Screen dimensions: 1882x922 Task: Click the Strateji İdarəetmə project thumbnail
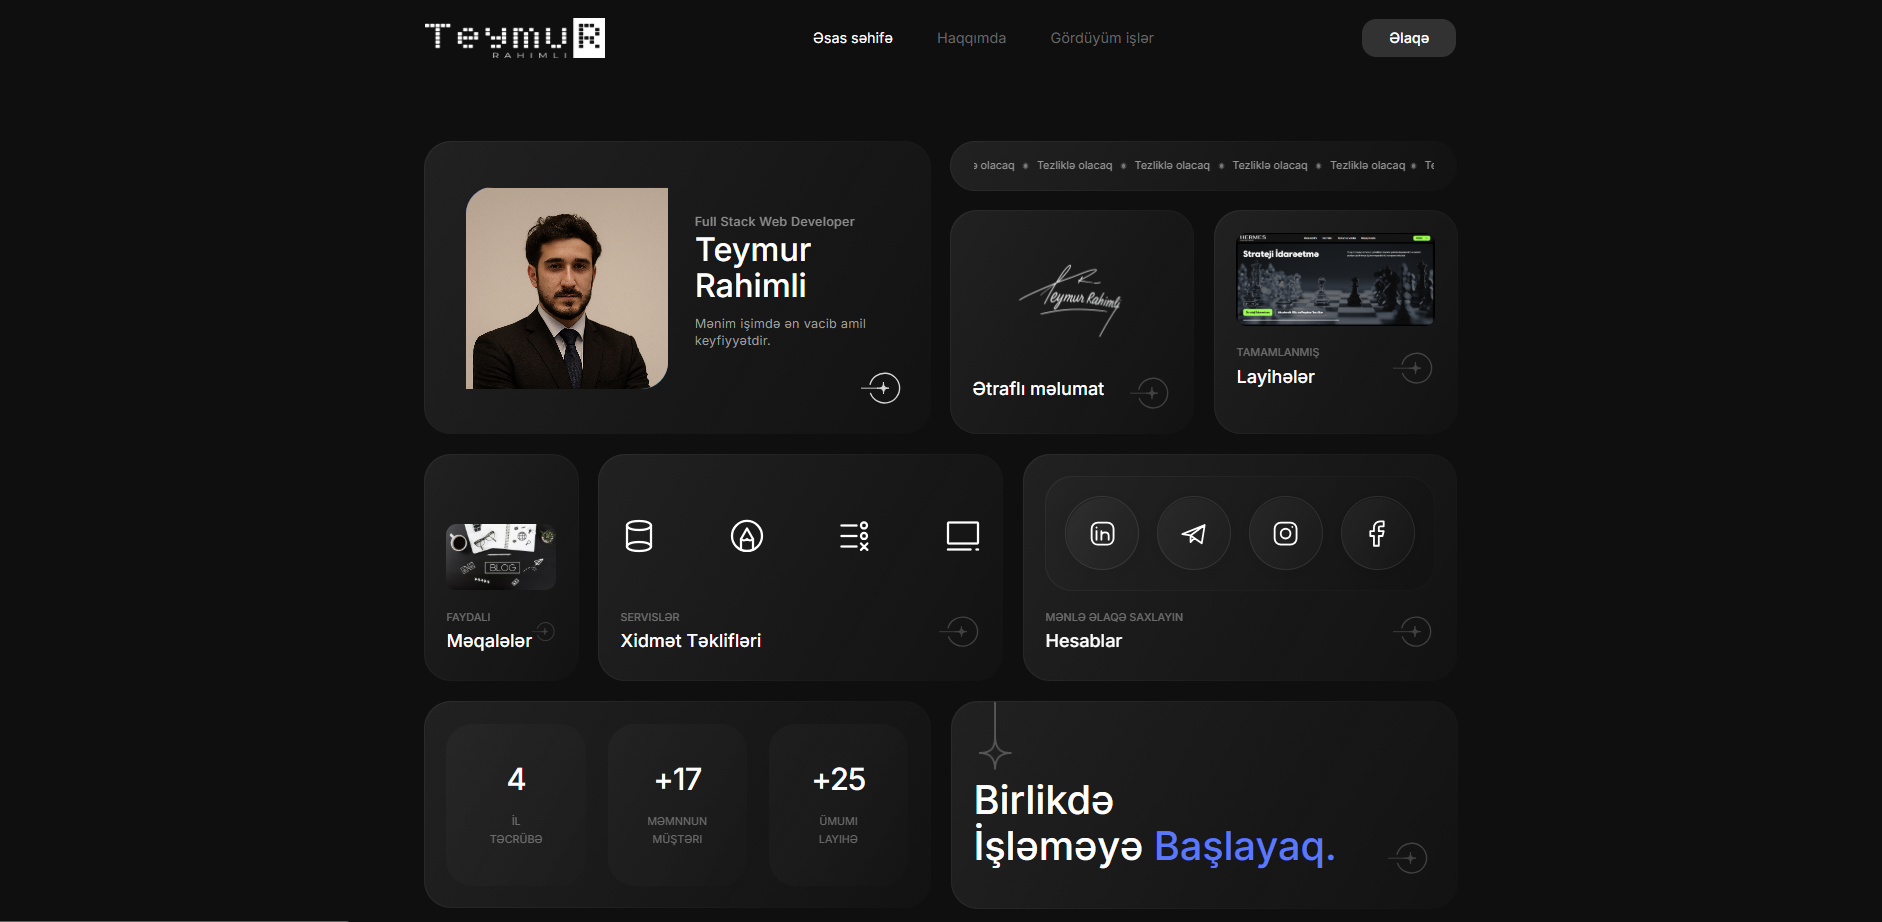[x=1335, y=280]
